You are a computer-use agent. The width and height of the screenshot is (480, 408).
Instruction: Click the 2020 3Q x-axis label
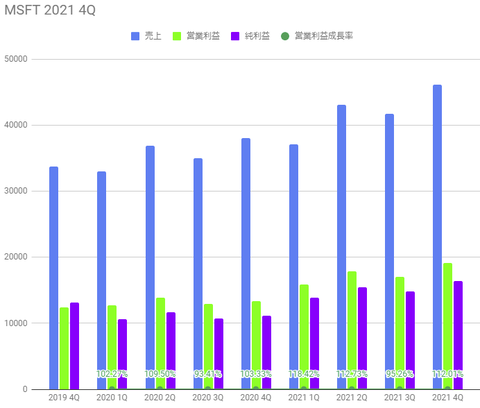(x=208, y=398)
